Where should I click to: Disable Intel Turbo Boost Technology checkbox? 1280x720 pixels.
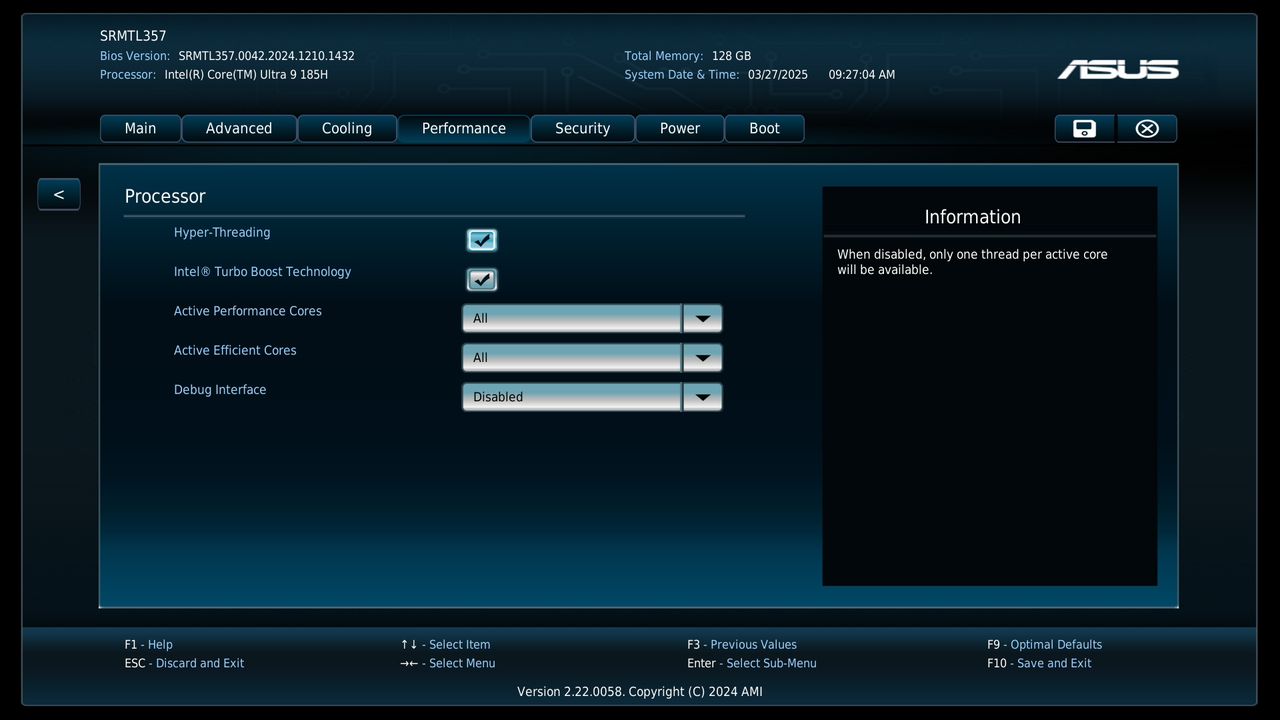[x=482, y=280]
